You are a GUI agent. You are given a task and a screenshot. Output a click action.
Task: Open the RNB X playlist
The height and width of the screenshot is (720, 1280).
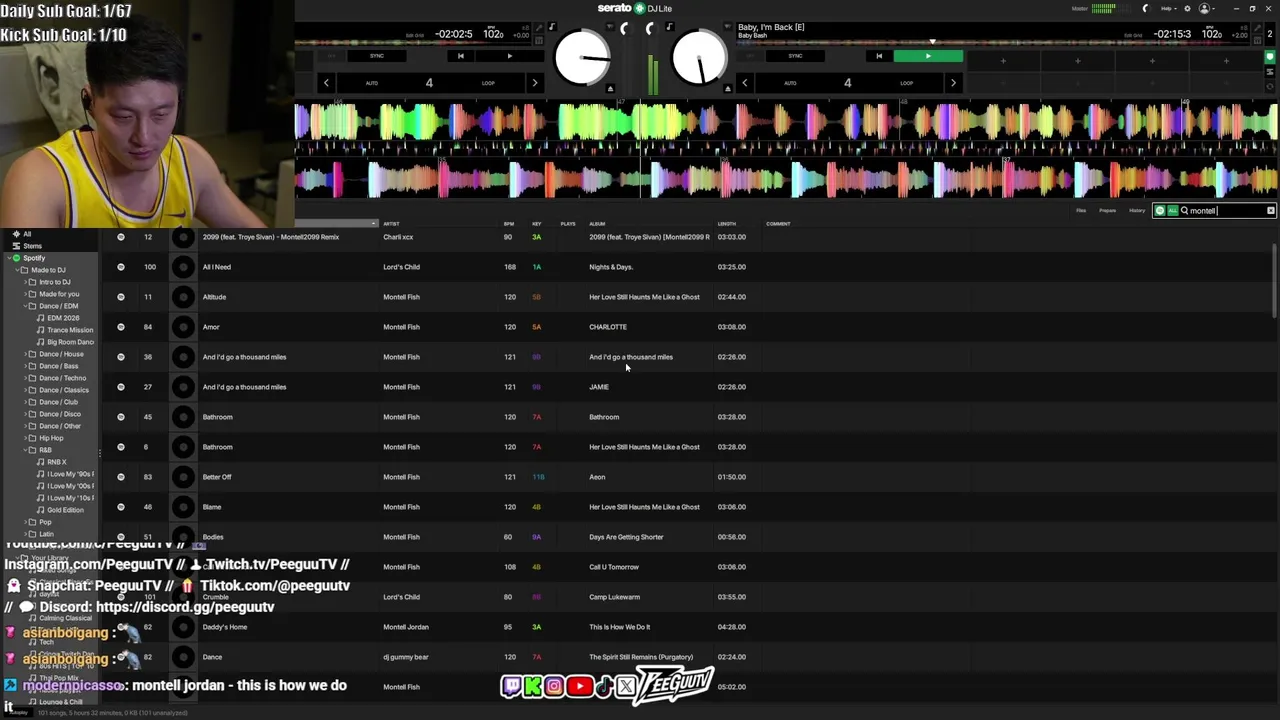[57, 462]
